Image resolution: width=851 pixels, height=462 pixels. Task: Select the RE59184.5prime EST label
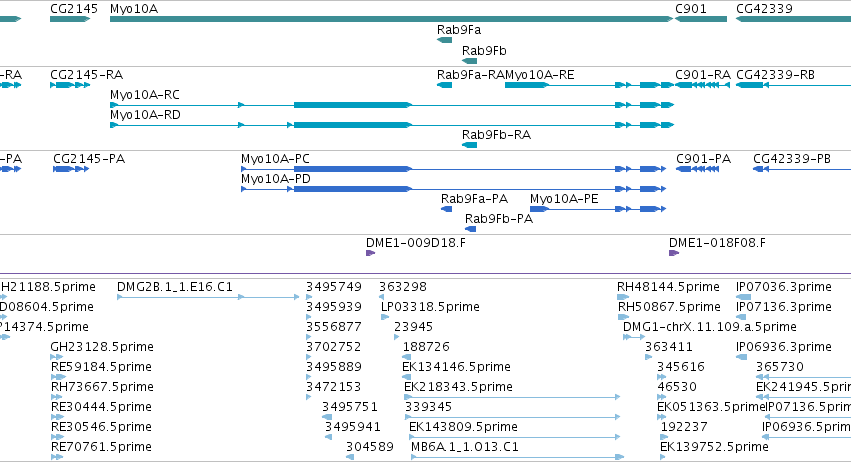(x=101, y=367)
